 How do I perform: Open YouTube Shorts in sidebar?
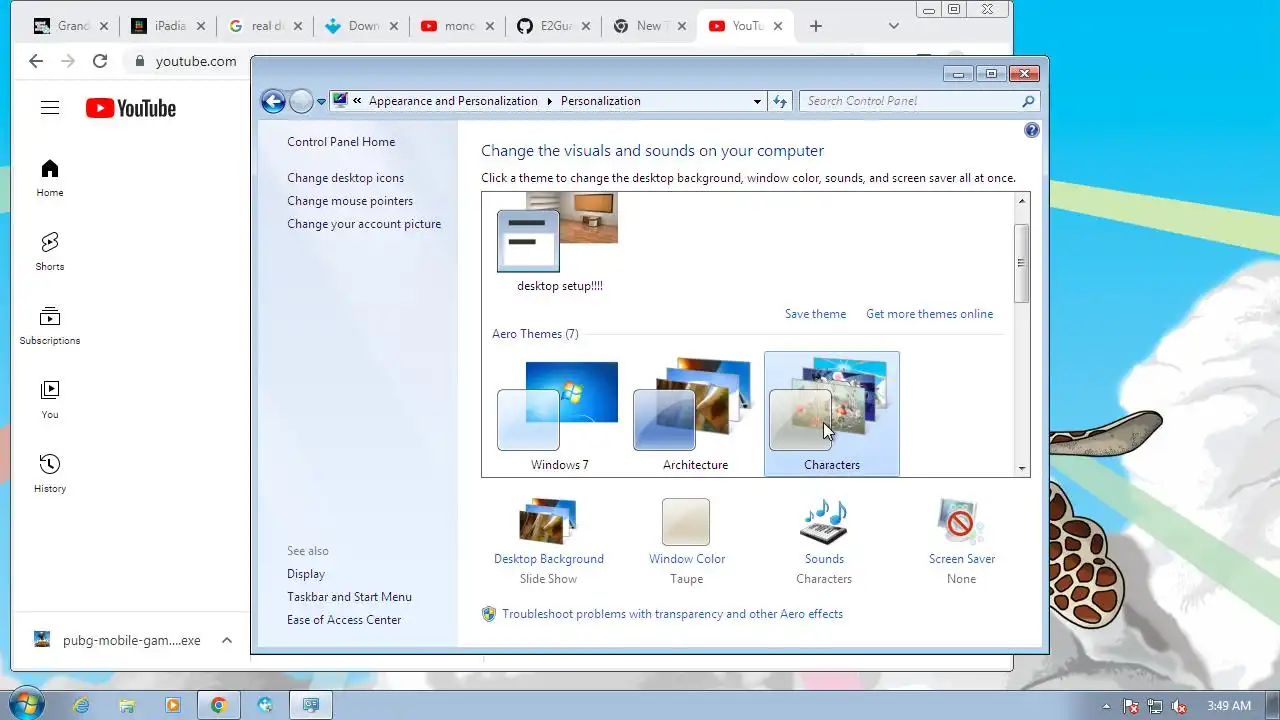click(x=50, y=252)
